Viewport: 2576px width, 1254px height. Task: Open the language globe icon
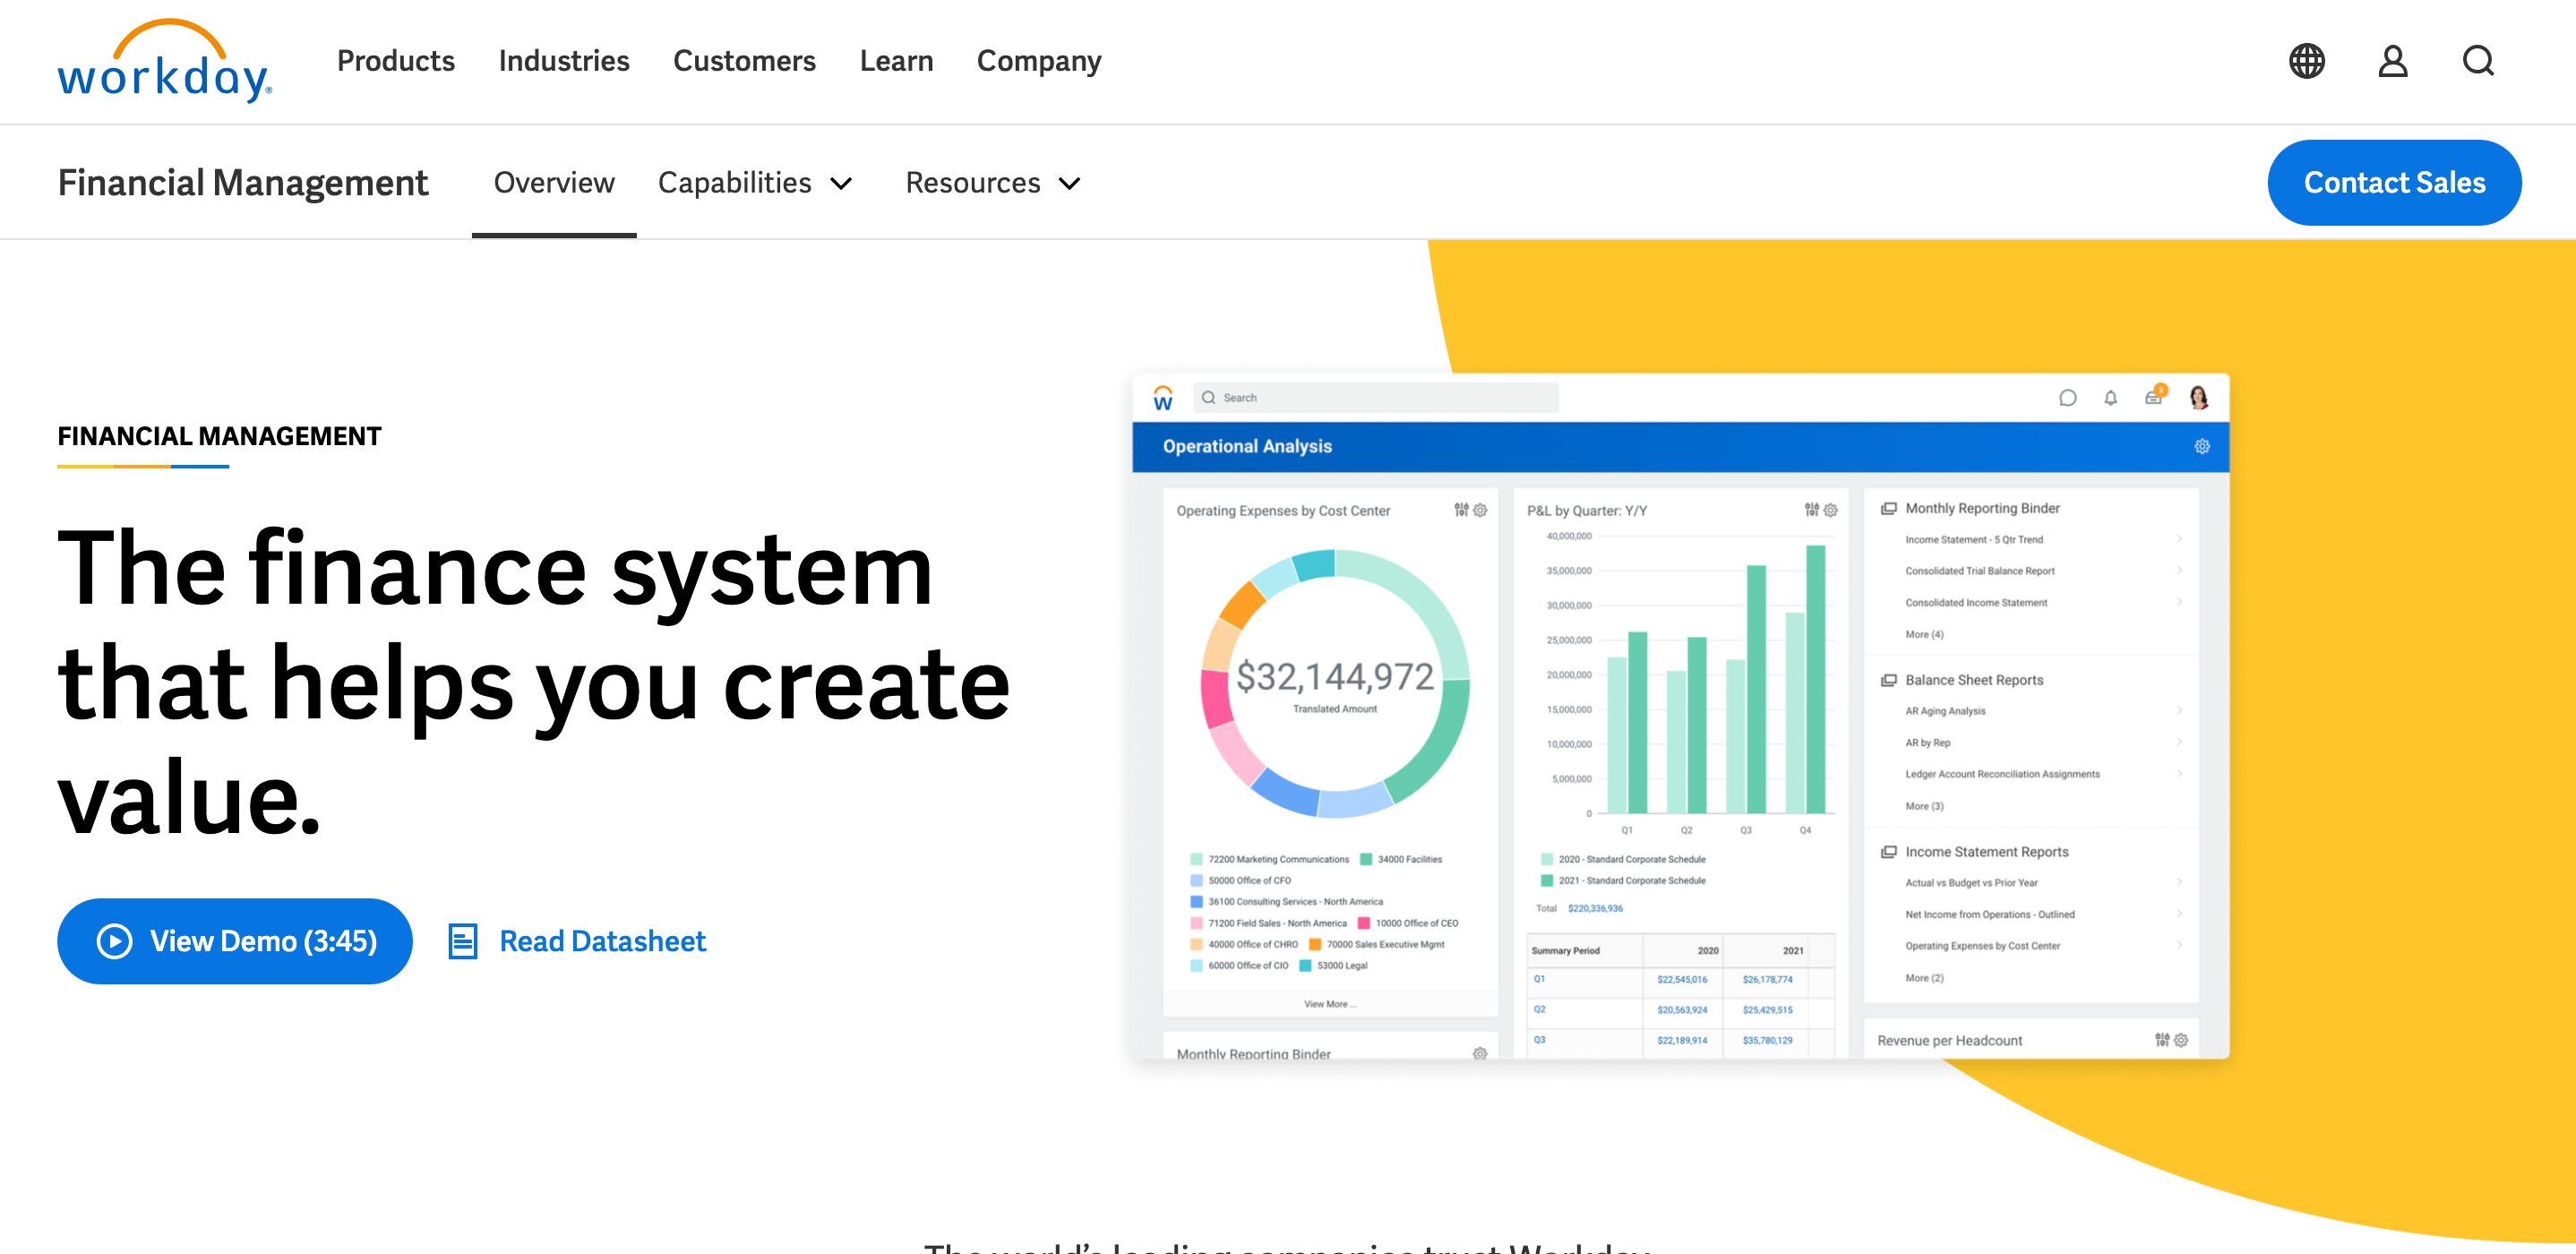(x=2307, y=61)
